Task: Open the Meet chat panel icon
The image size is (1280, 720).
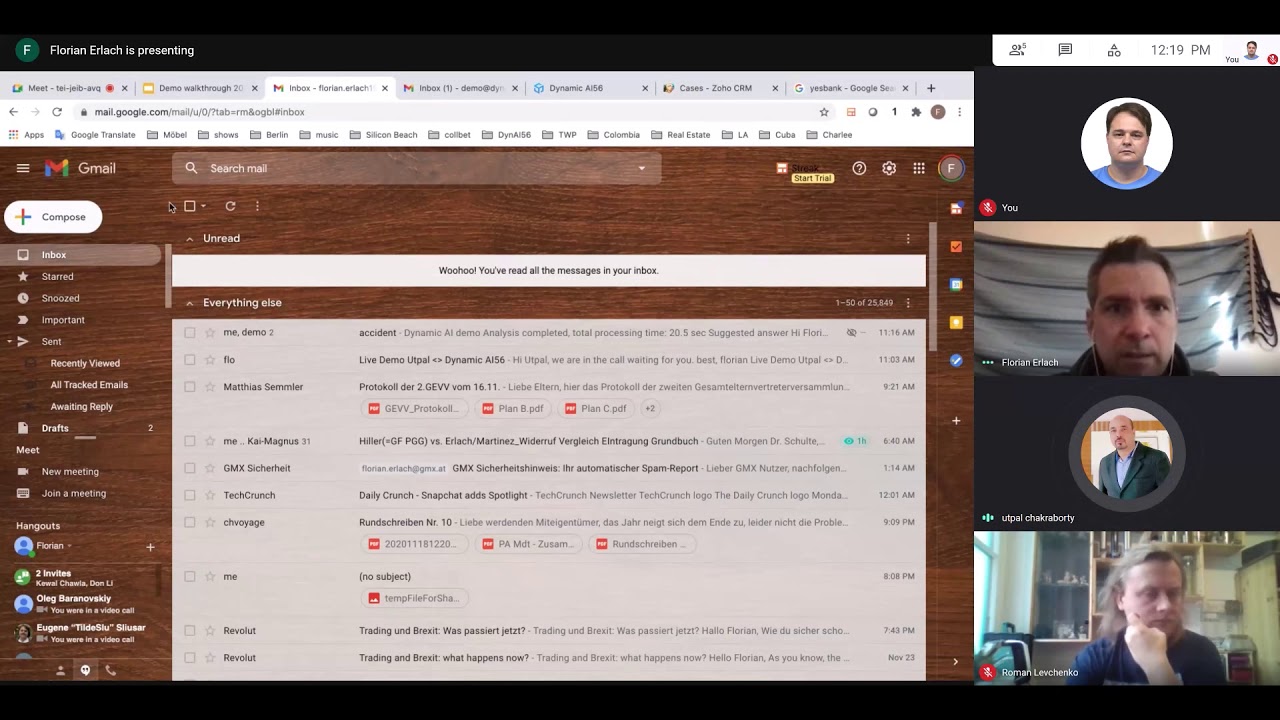Action: coord(1065,50)
